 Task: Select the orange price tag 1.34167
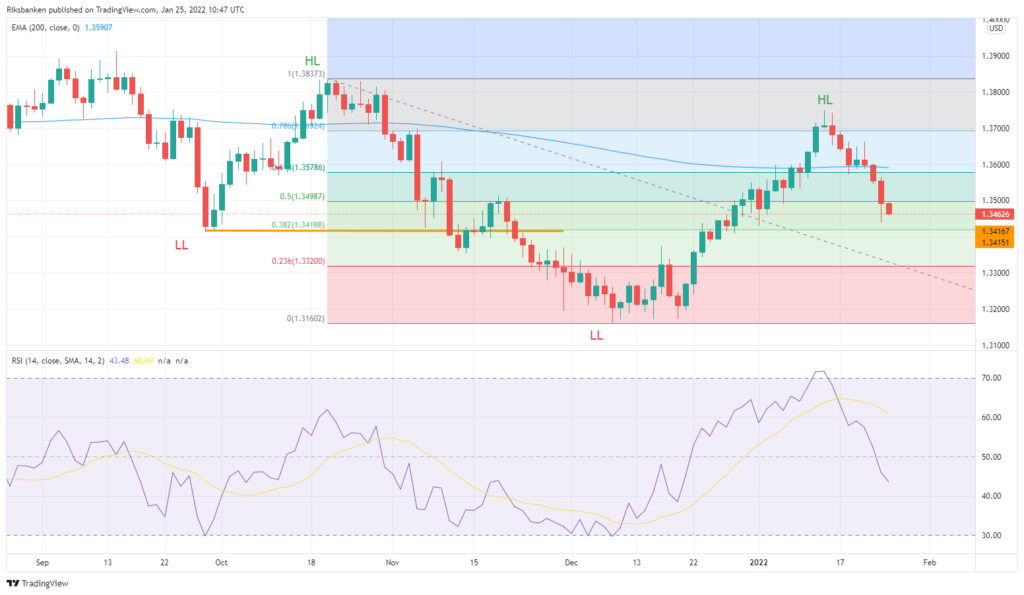995,231
